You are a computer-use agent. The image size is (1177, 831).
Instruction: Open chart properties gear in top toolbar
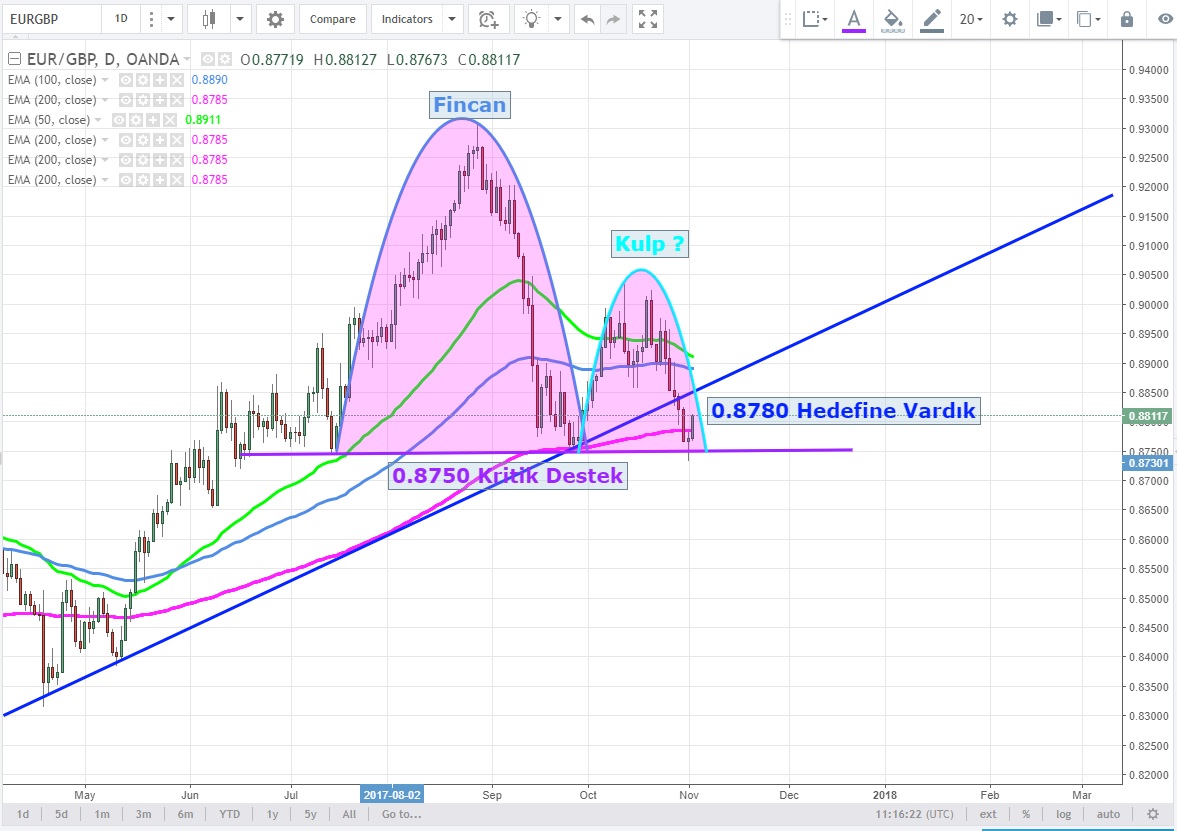click(x=275, y=19)
